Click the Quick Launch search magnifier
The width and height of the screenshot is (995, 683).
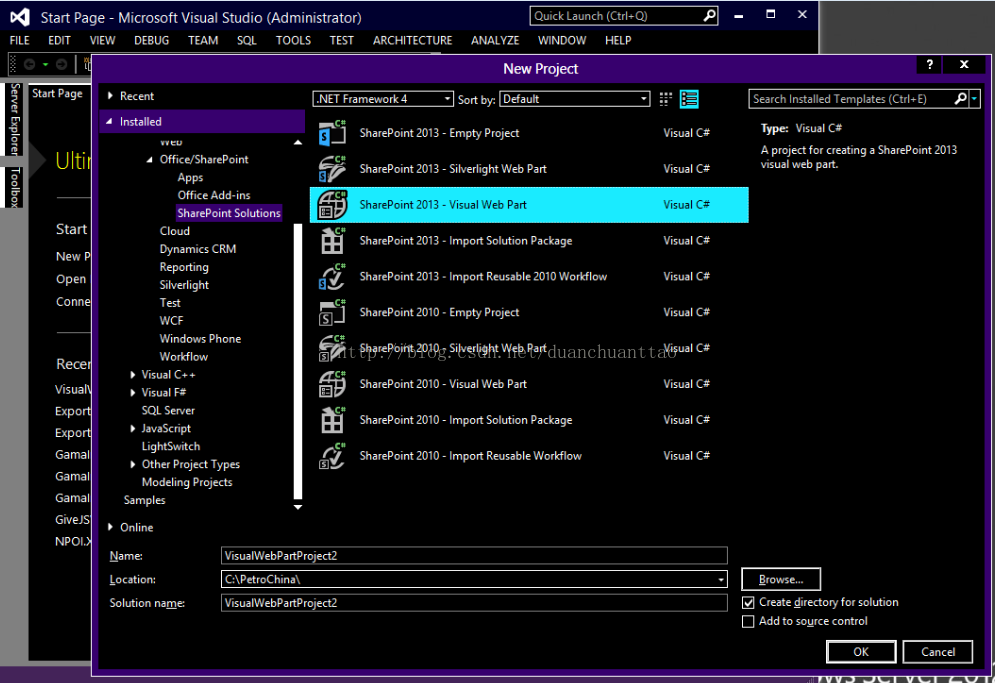[709, 16]
